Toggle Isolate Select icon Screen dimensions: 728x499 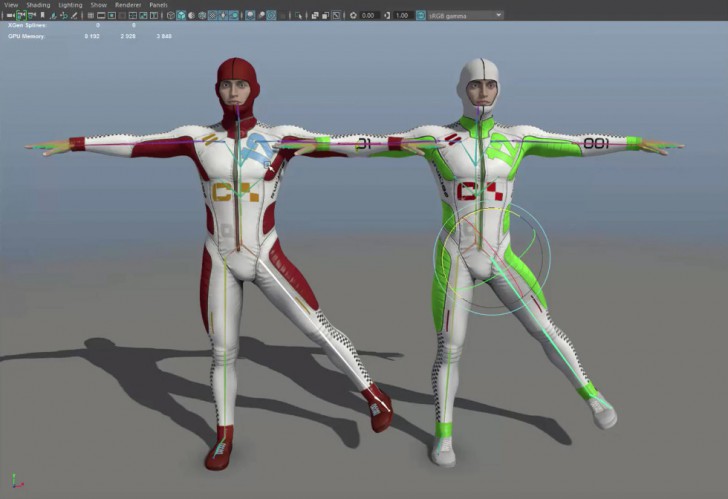coord(299,16)
